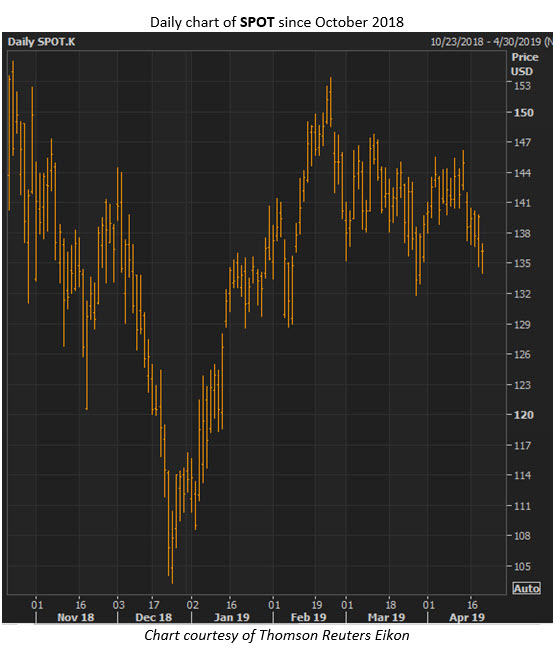The width and height of the screenshot is (556, 650).
Task: Click the 108 price axis label
Action: click(x=522, y=536)
